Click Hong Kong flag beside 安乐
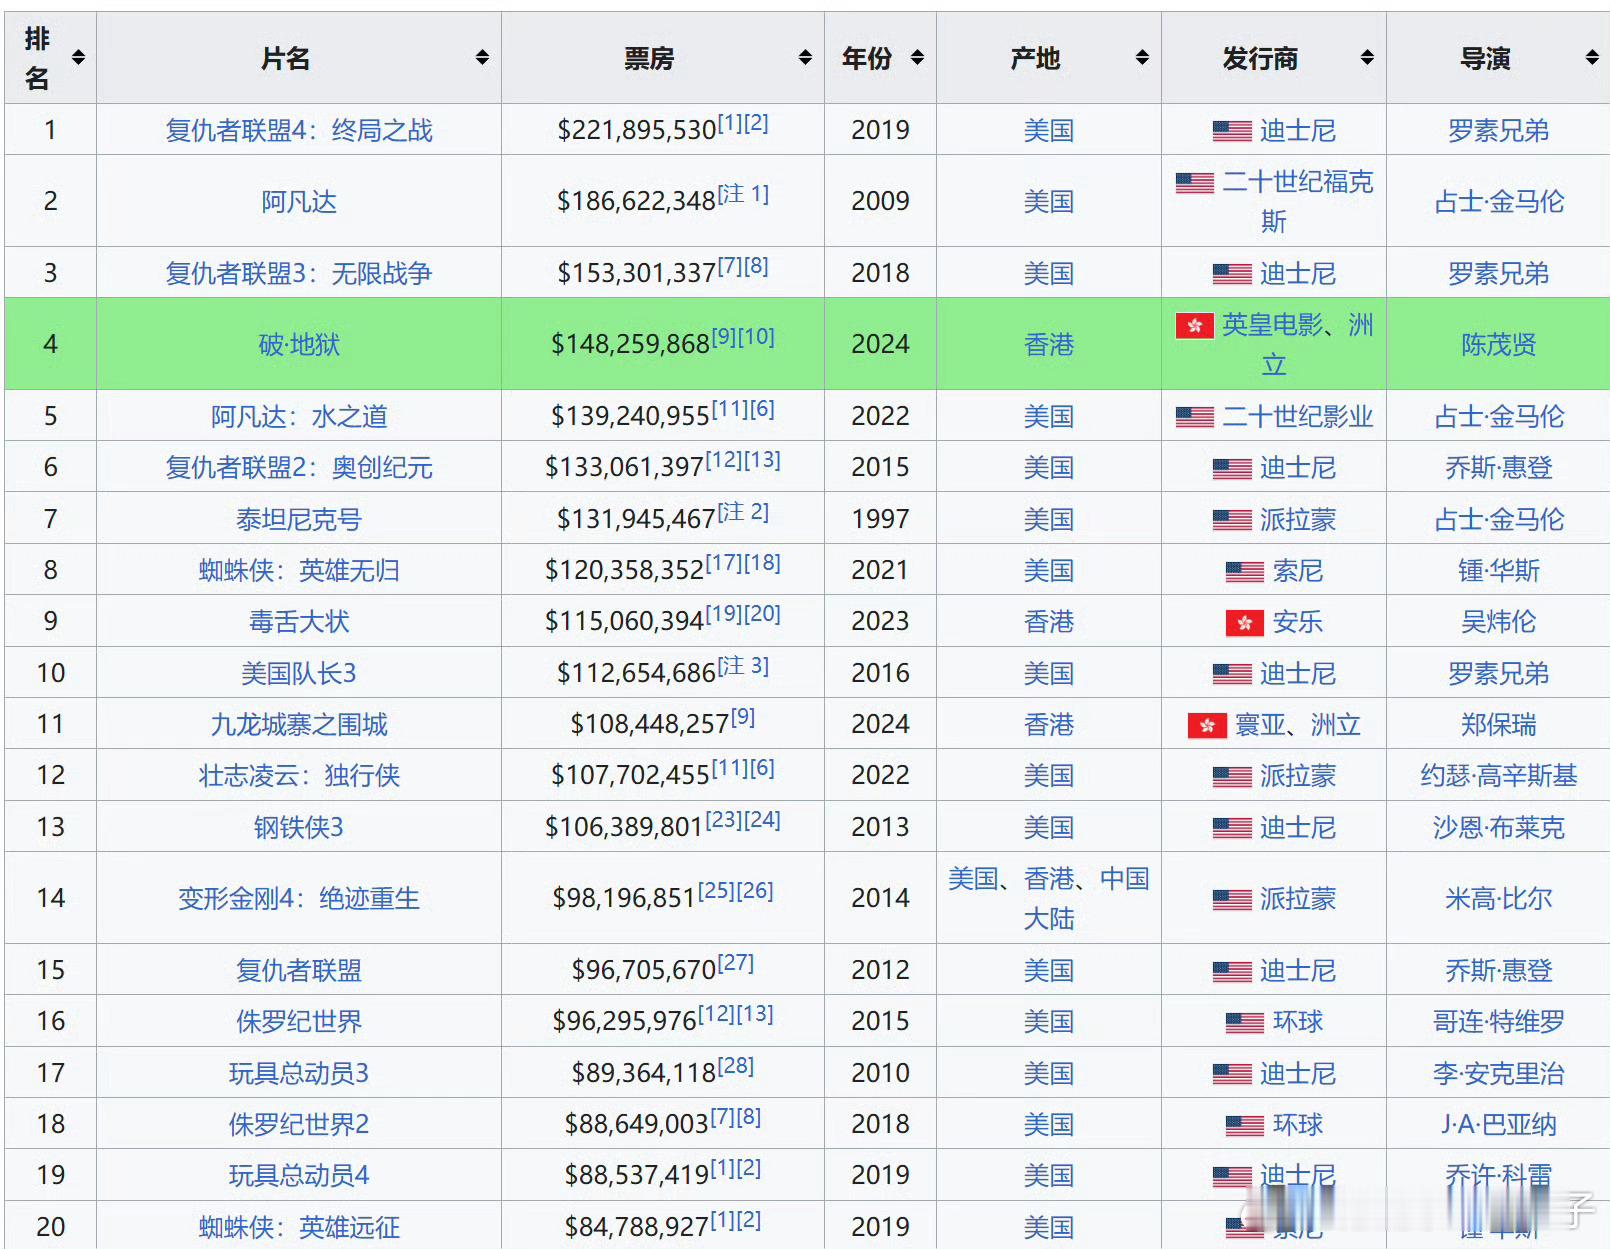 tap(1245, 623)
